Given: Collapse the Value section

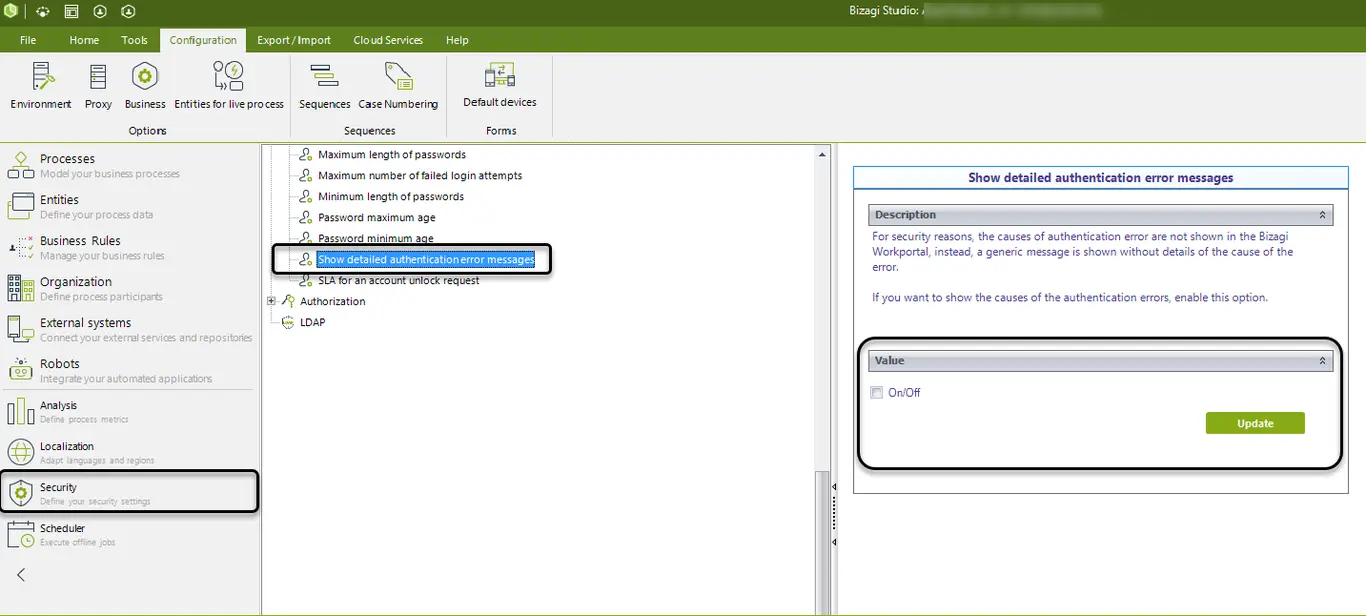Looking at the screenshot, I should point(1322,361).
